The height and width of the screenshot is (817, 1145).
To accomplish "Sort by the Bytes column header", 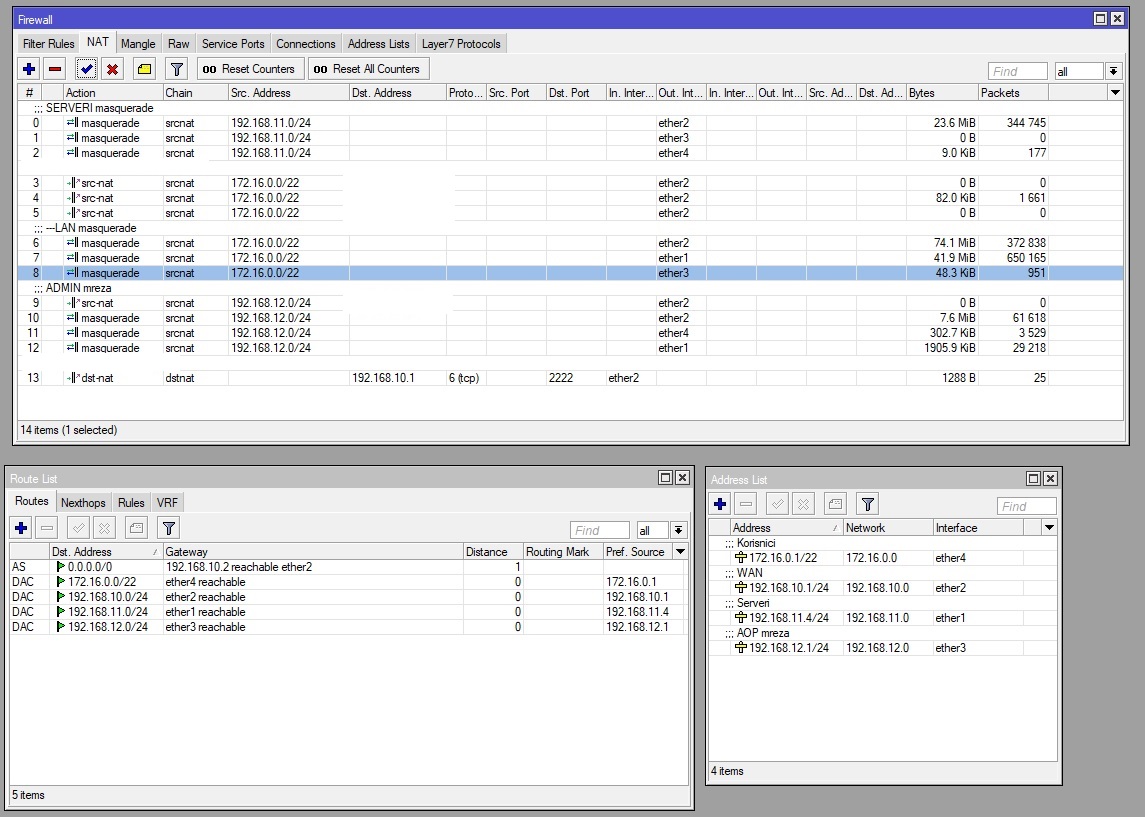I will pos(940,92).
